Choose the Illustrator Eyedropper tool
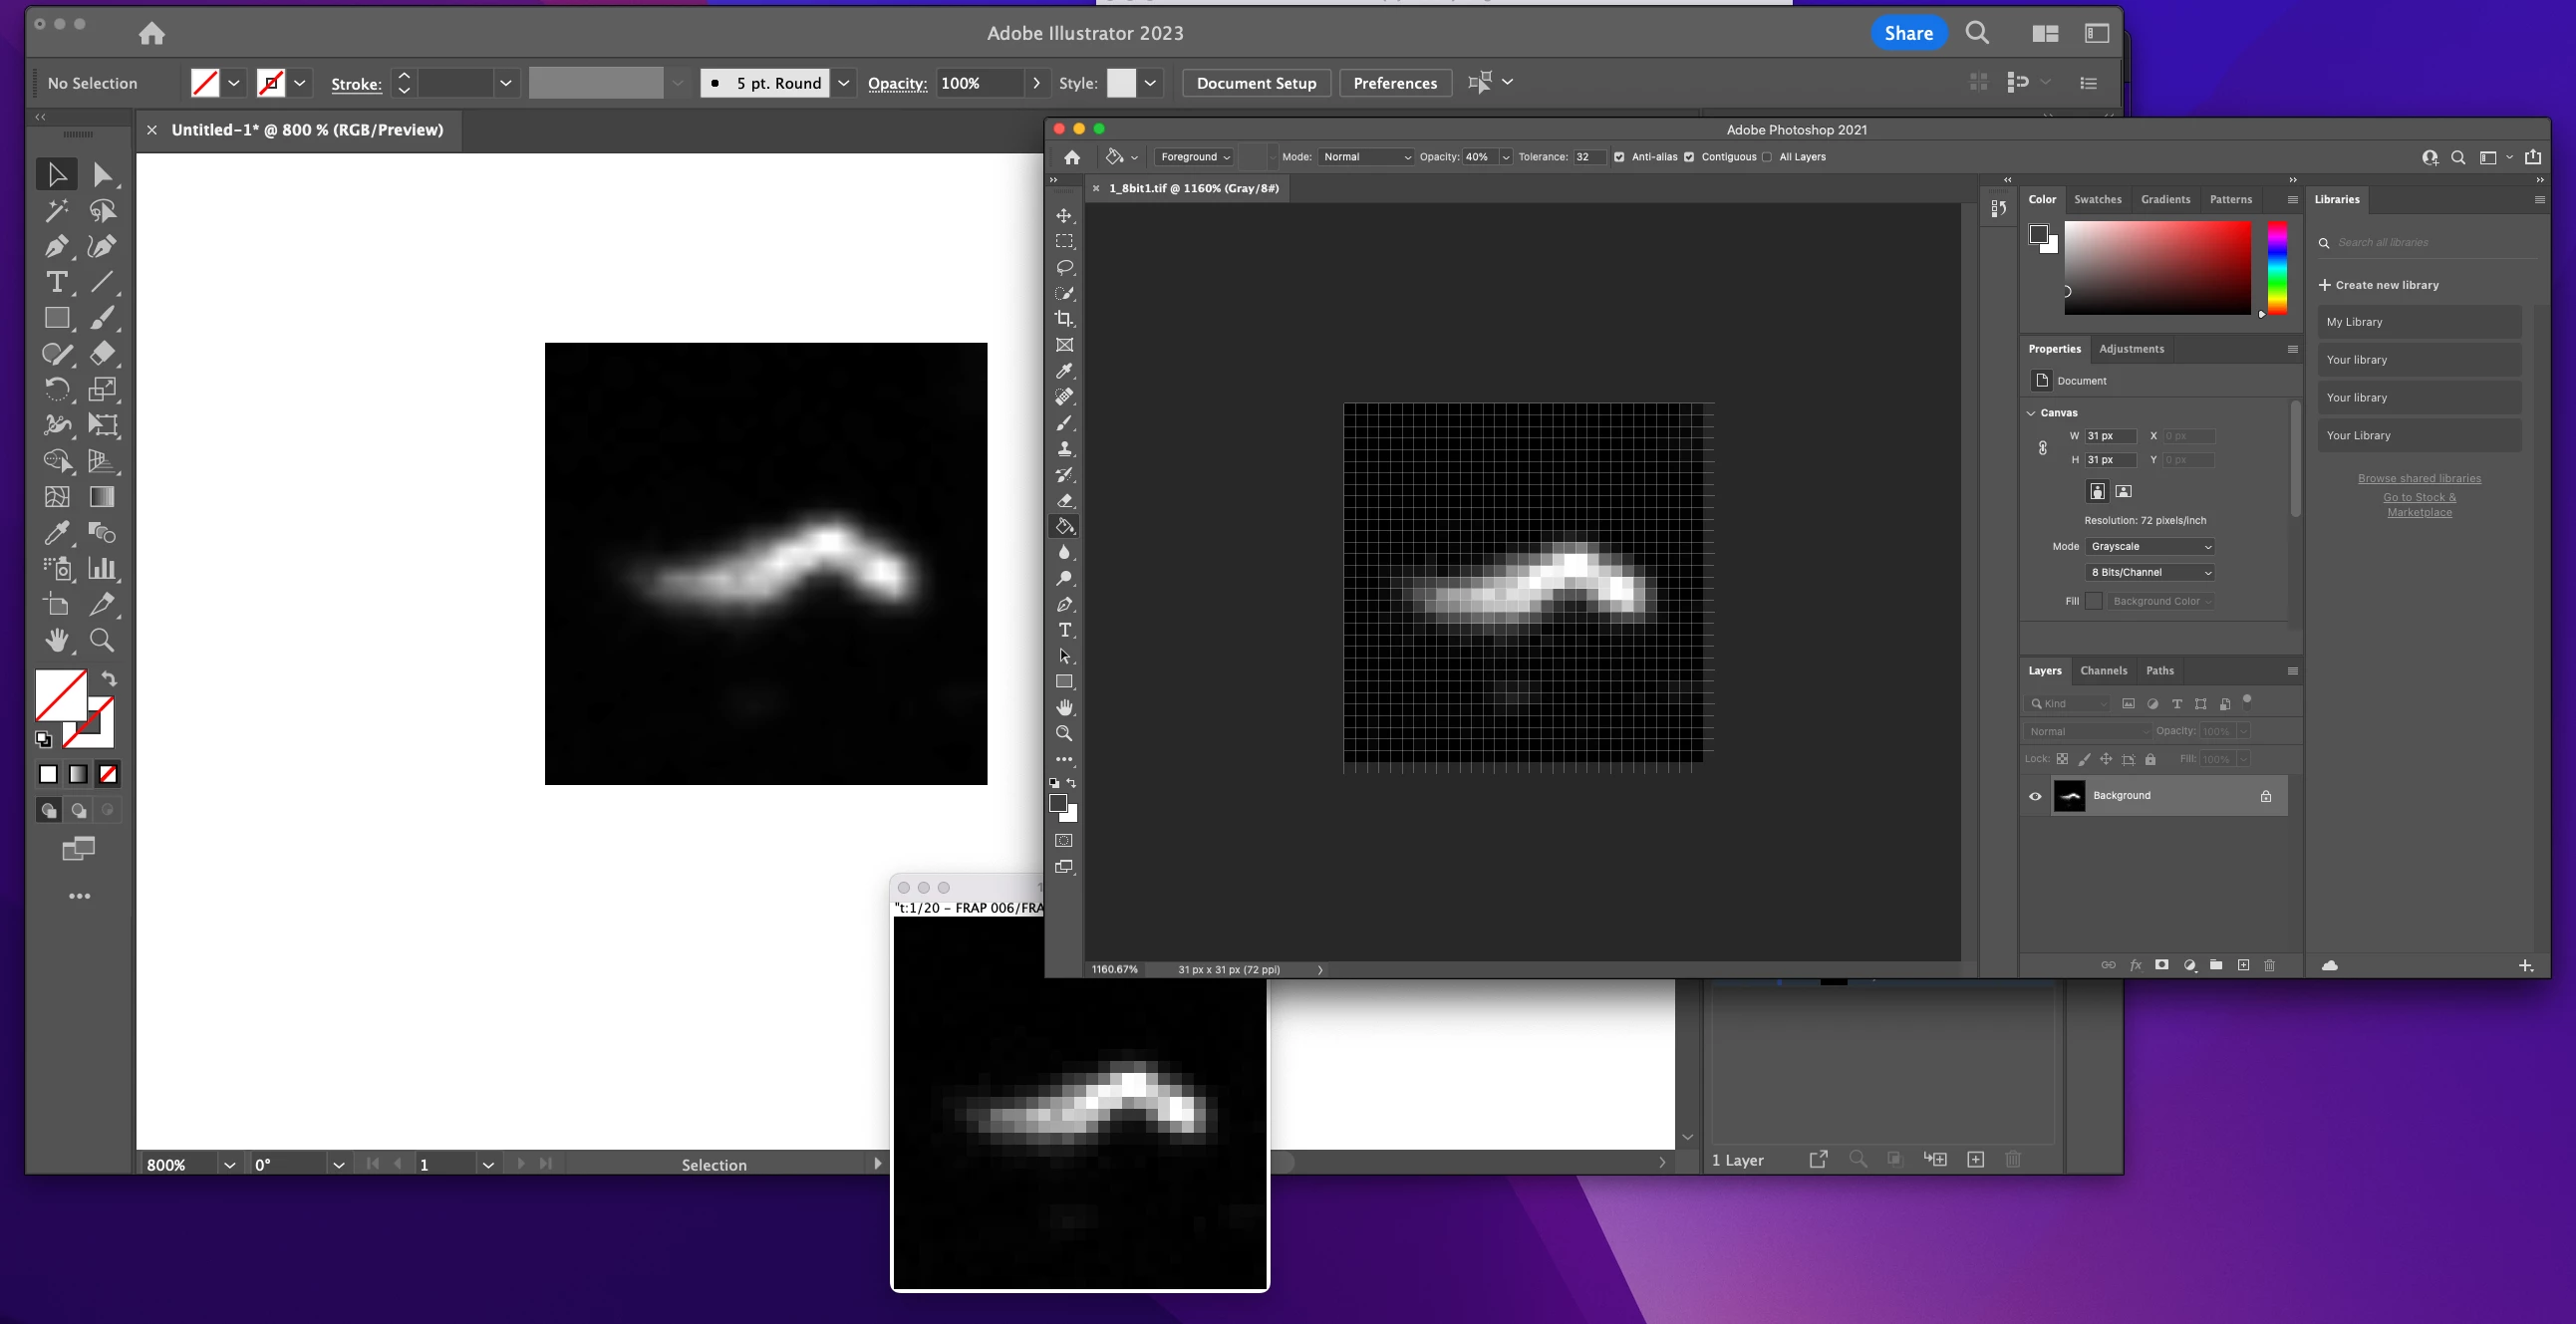The image size is (2576, 1324). point(56,533)
